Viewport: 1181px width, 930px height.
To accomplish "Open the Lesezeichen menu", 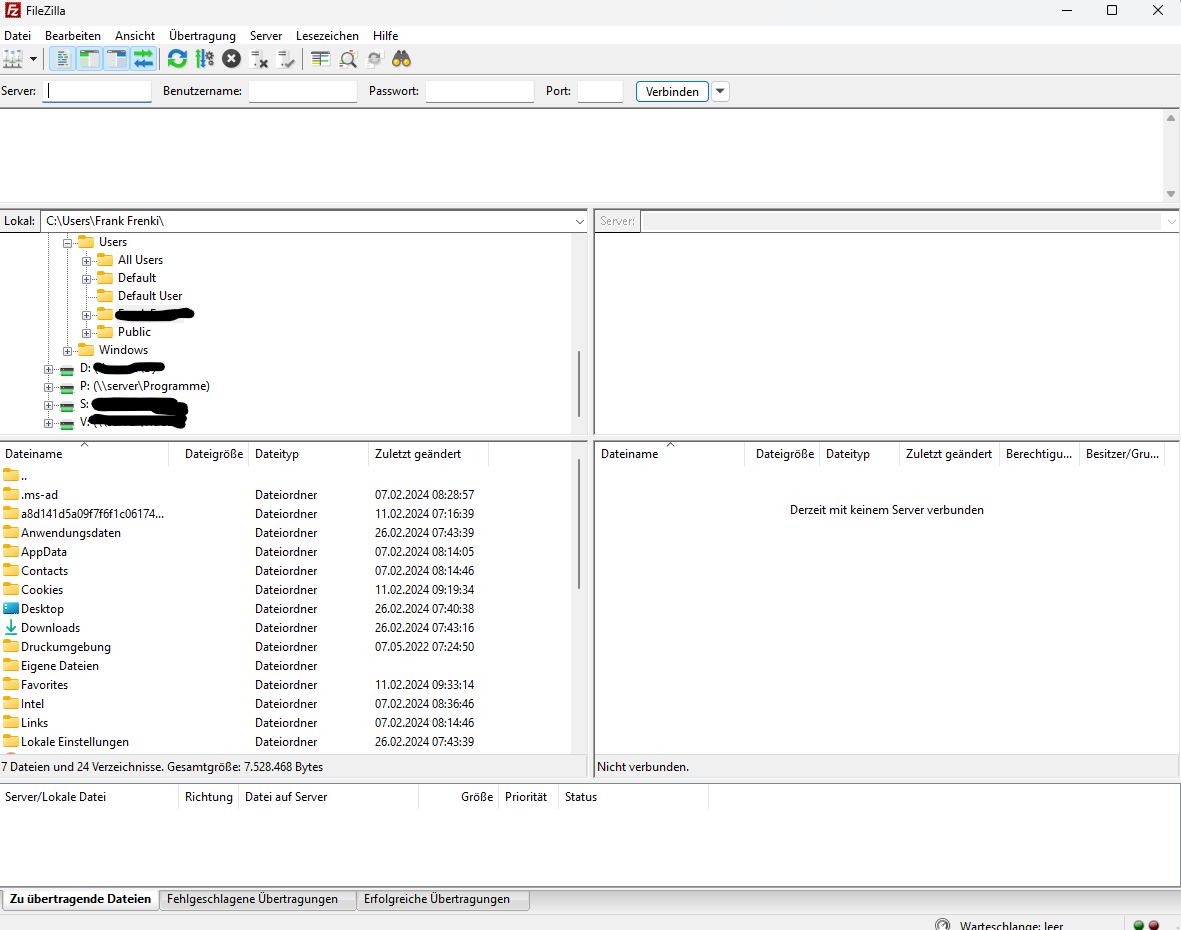I will pyautogui.click(x=327, y=35).
